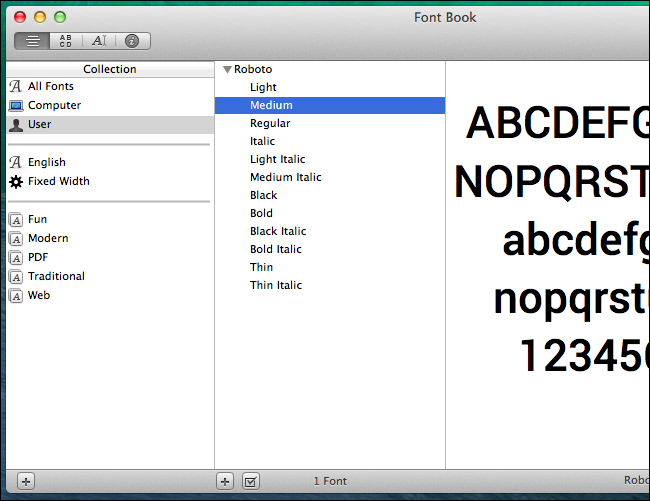Click the PDF collection icon
The height and width of the screenshot is (501, 650).
pos(16,258)
